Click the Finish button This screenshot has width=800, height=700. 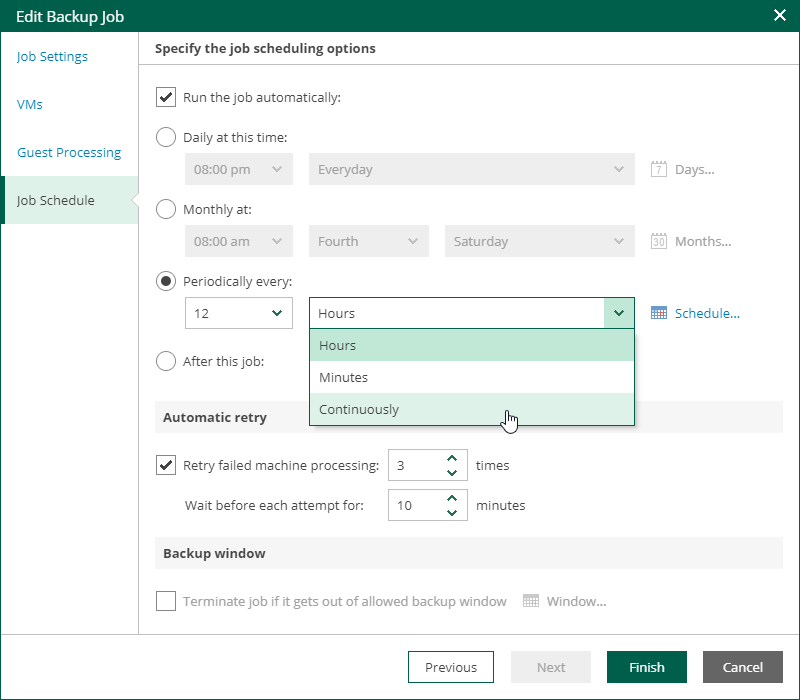(647, 667)
